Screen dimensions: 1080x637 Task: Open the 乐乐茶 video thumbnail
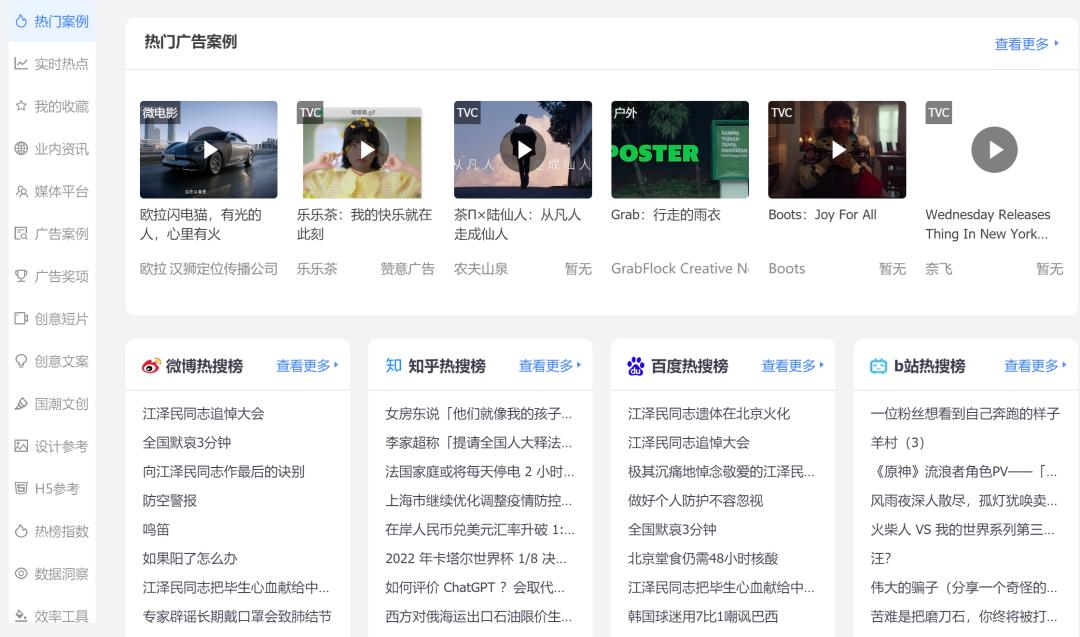[365, 149]
